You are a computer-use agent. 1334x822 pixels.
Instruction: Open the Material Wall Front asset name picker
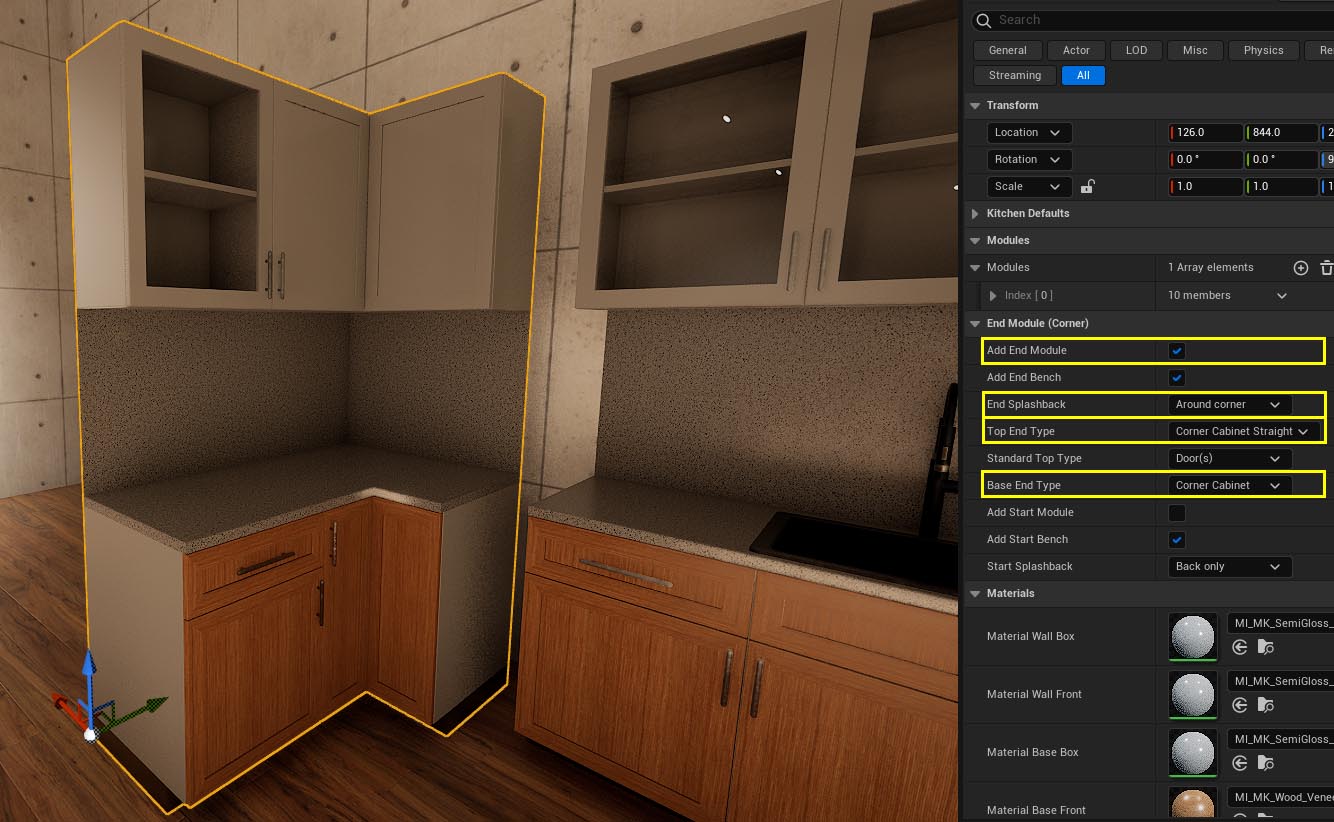pyautogui.click(x=1281, y=681)
